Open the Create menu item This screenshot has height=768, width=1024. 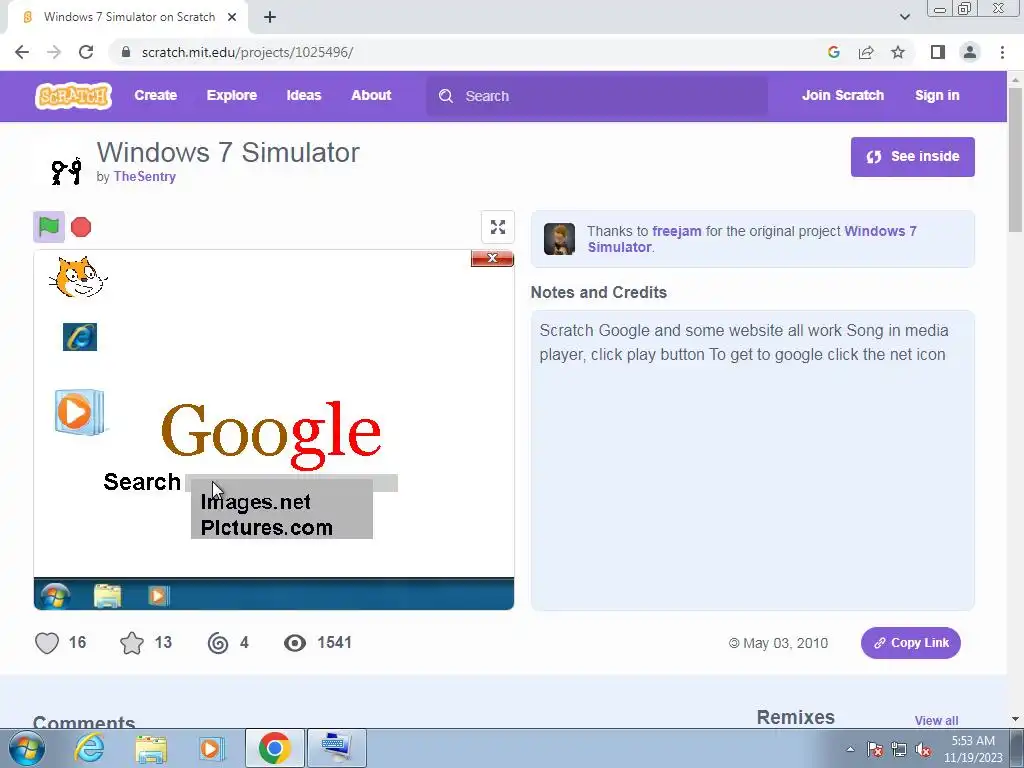(x=155, y=95)
